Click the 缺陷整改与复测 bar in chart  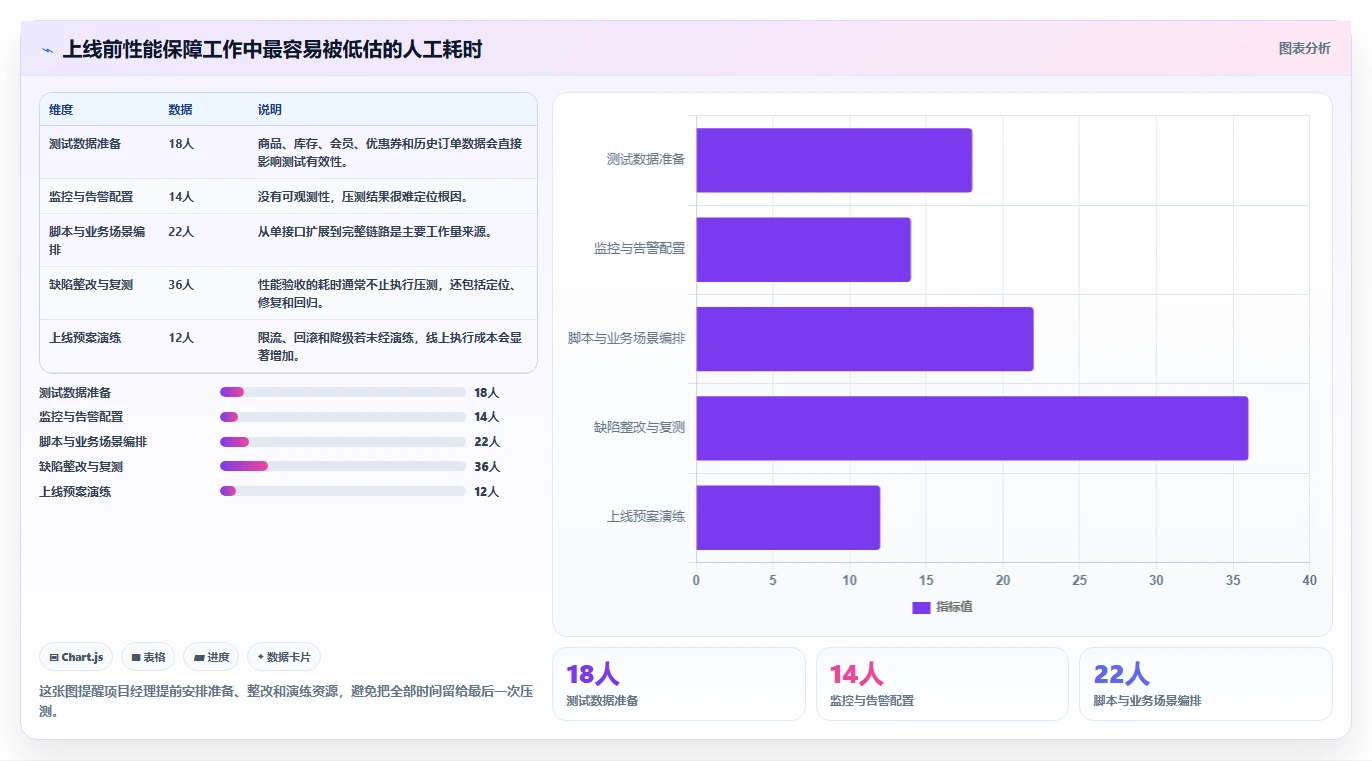[972, 428]
